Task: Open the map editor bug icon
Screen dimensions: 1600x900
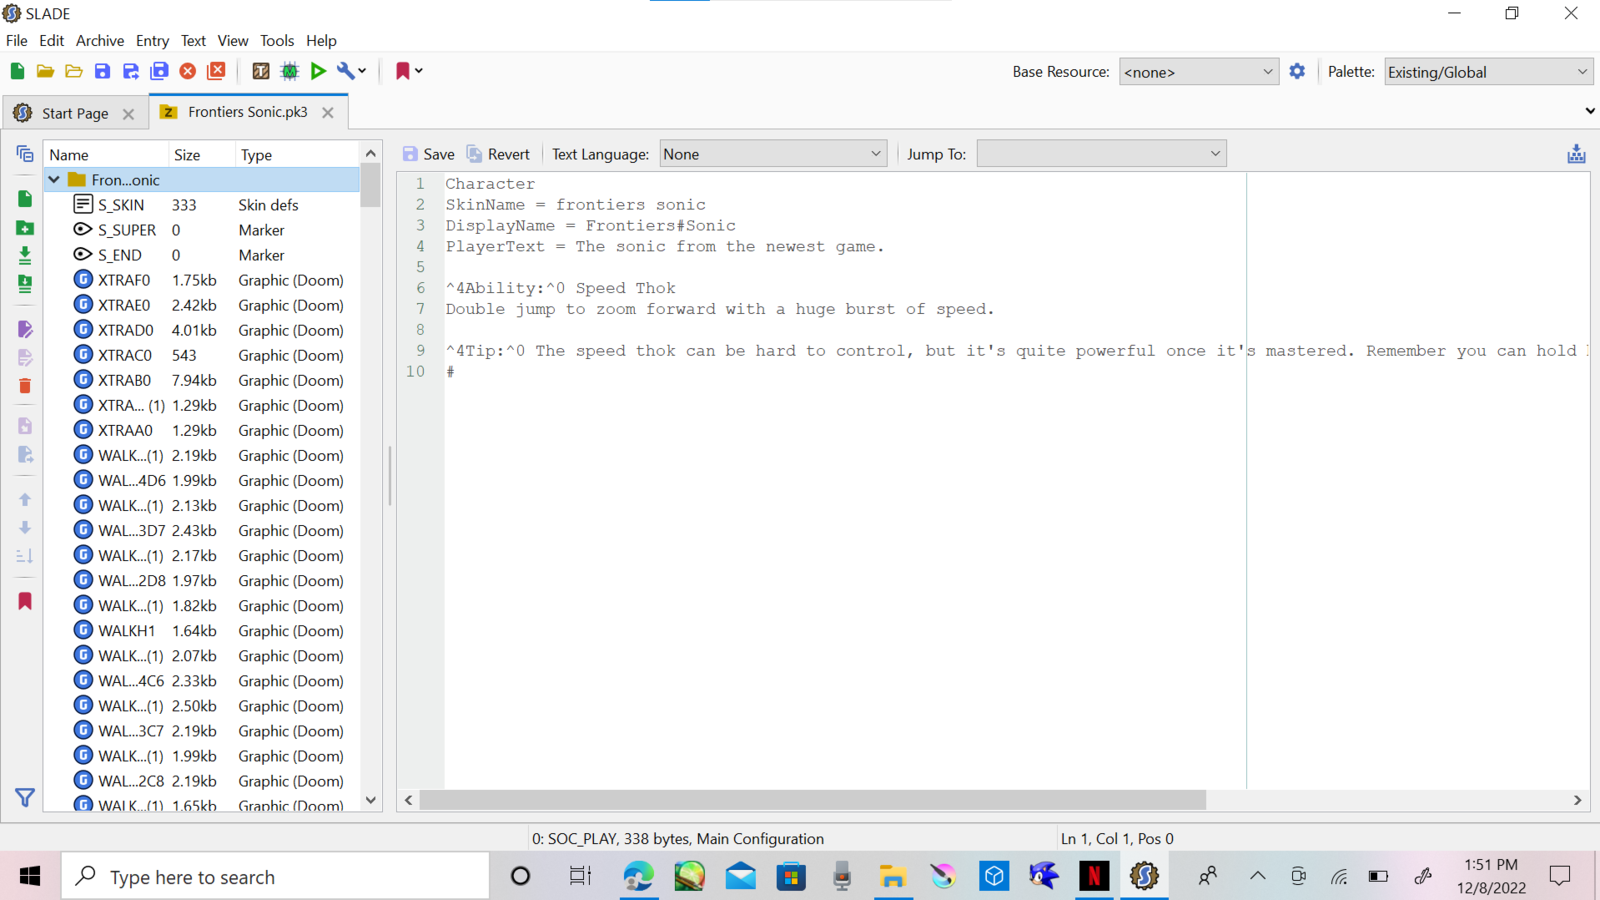Action: [x=290, y=71]
